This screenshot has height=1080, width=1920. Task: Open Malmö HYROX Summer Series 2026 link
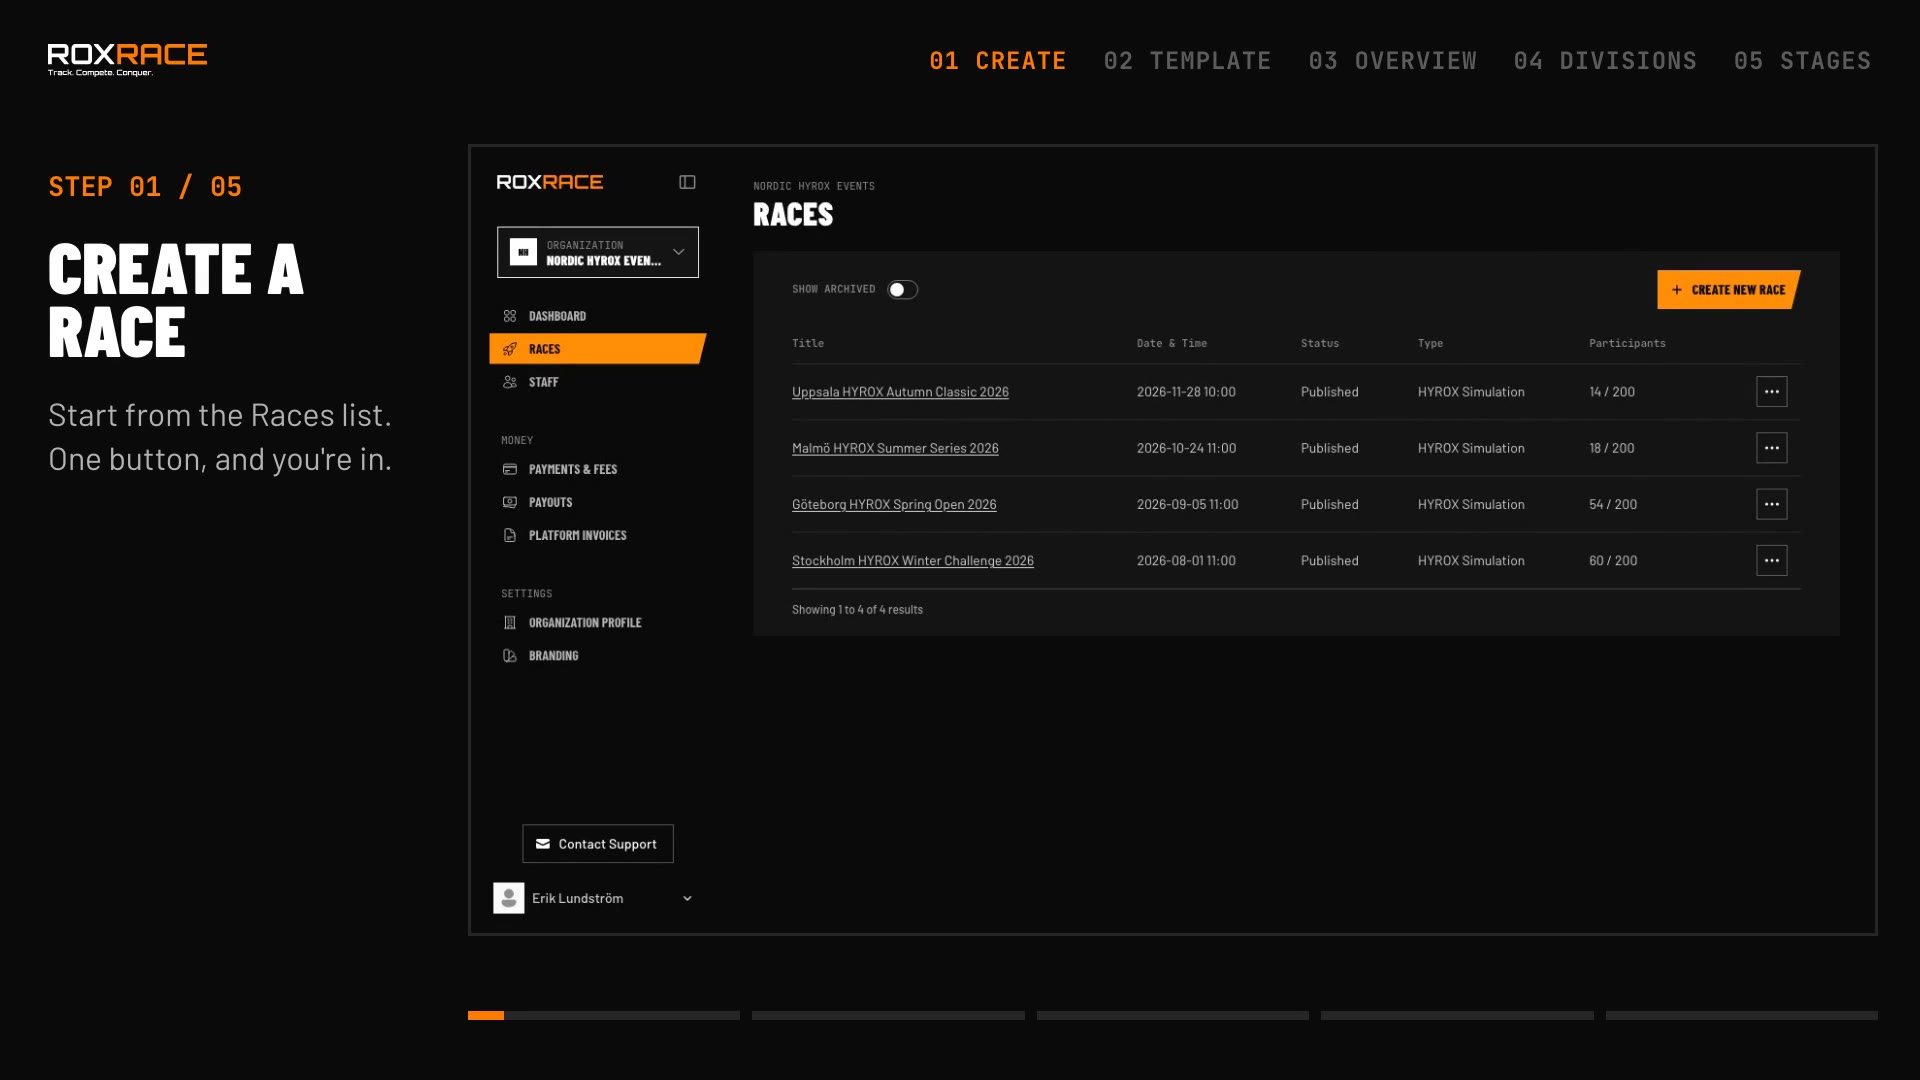click(x=895, y=448)
